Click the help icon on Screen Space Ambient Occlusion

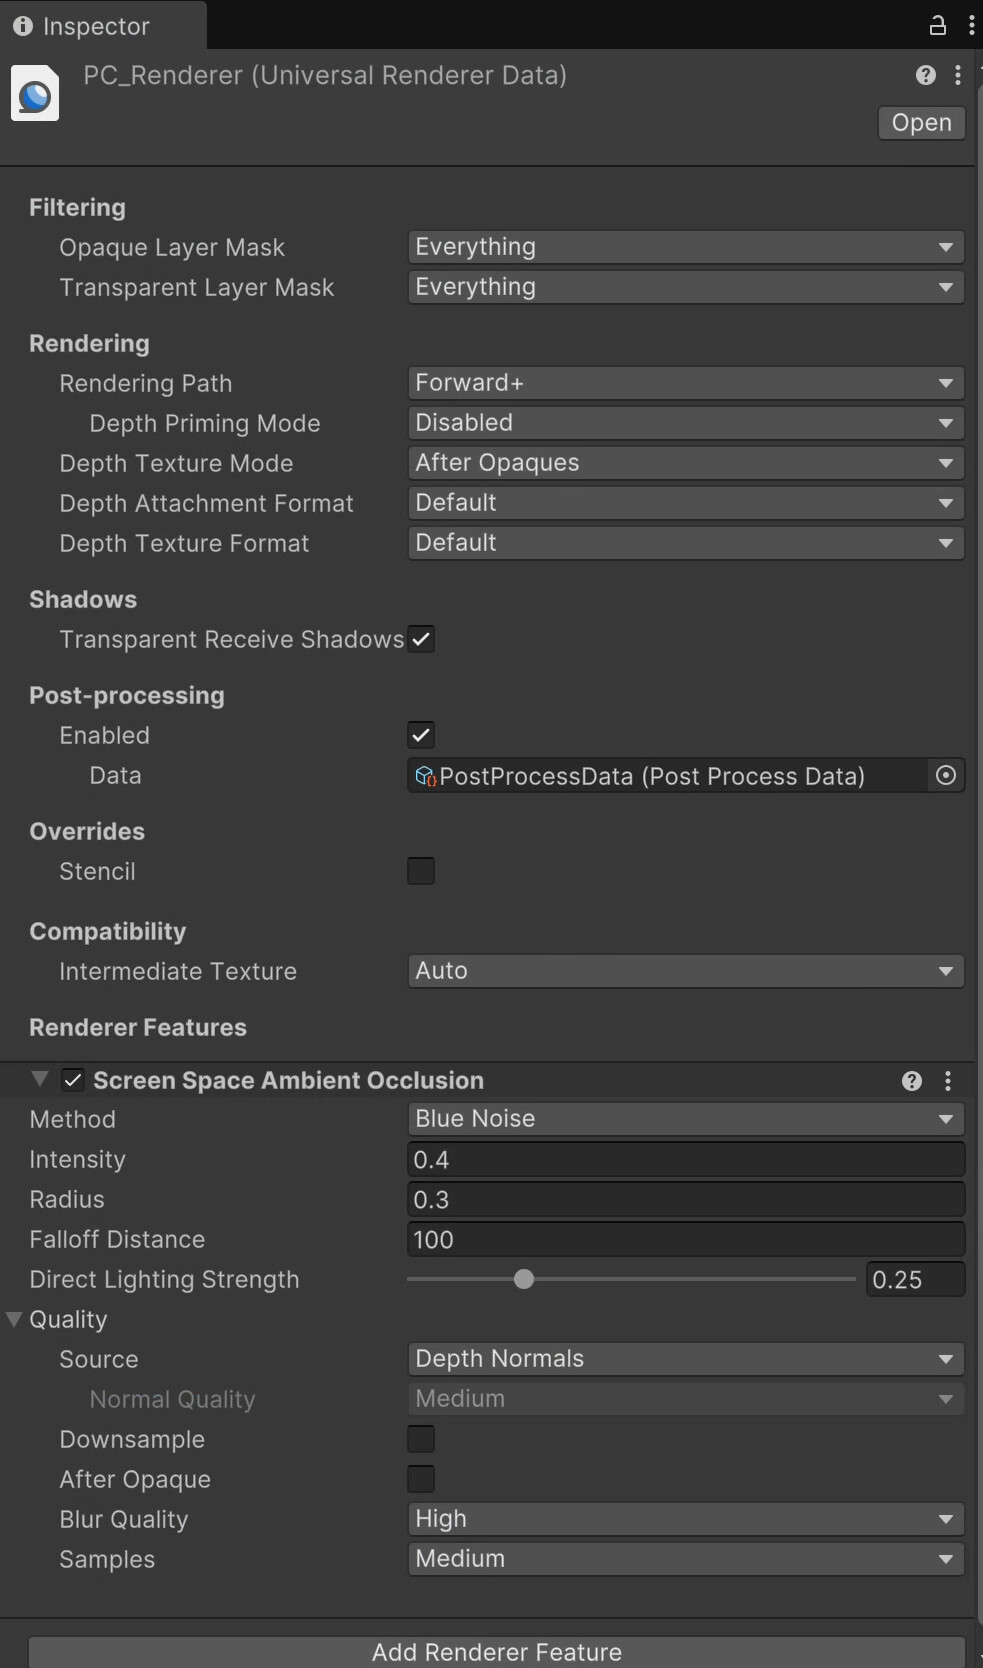(911, 1080)
